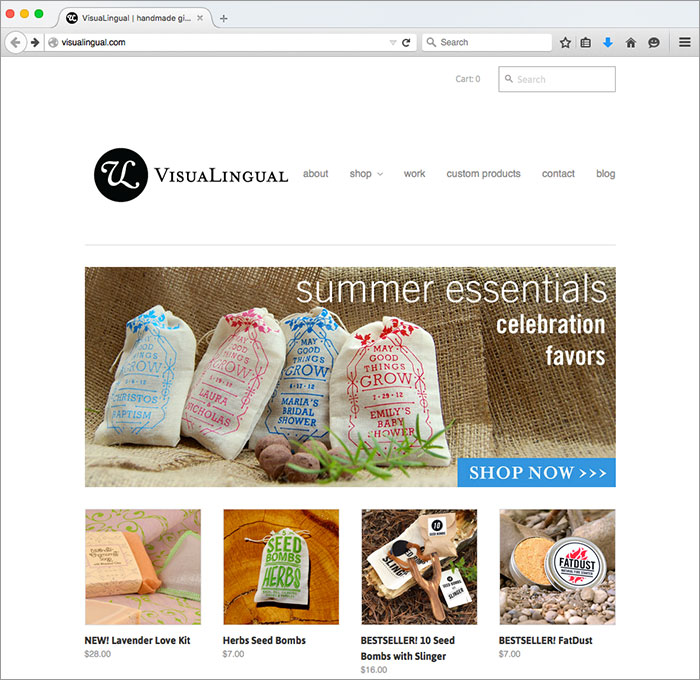Click the site search input field

click(557, 79)
